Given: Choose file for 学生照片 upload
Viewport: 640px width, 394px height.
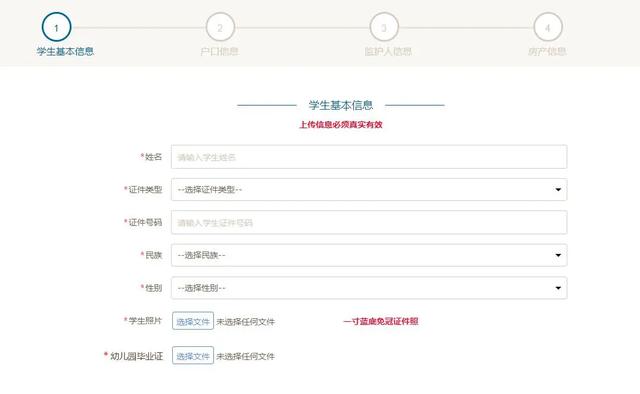Looking at the screenshot, I should point(193,321).
